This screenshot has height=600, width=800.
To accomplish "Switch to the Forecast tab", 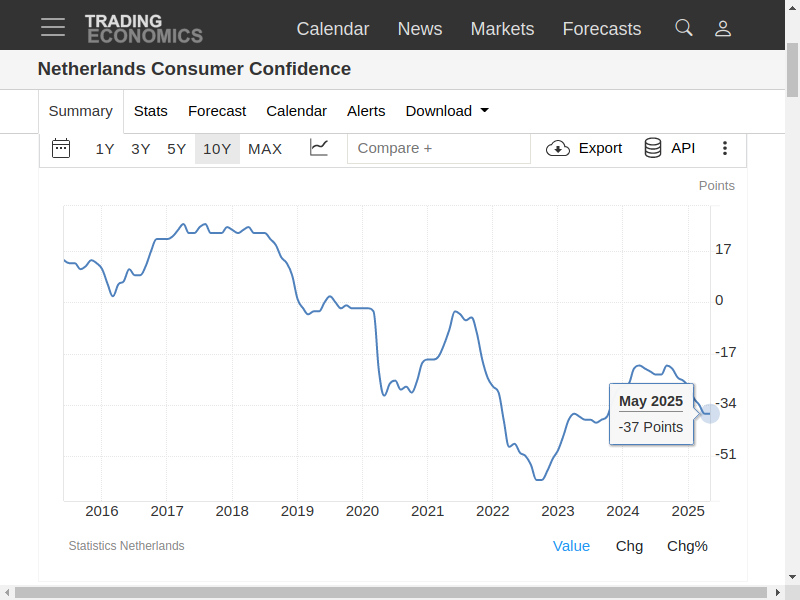I will click(x=217, y=111).
